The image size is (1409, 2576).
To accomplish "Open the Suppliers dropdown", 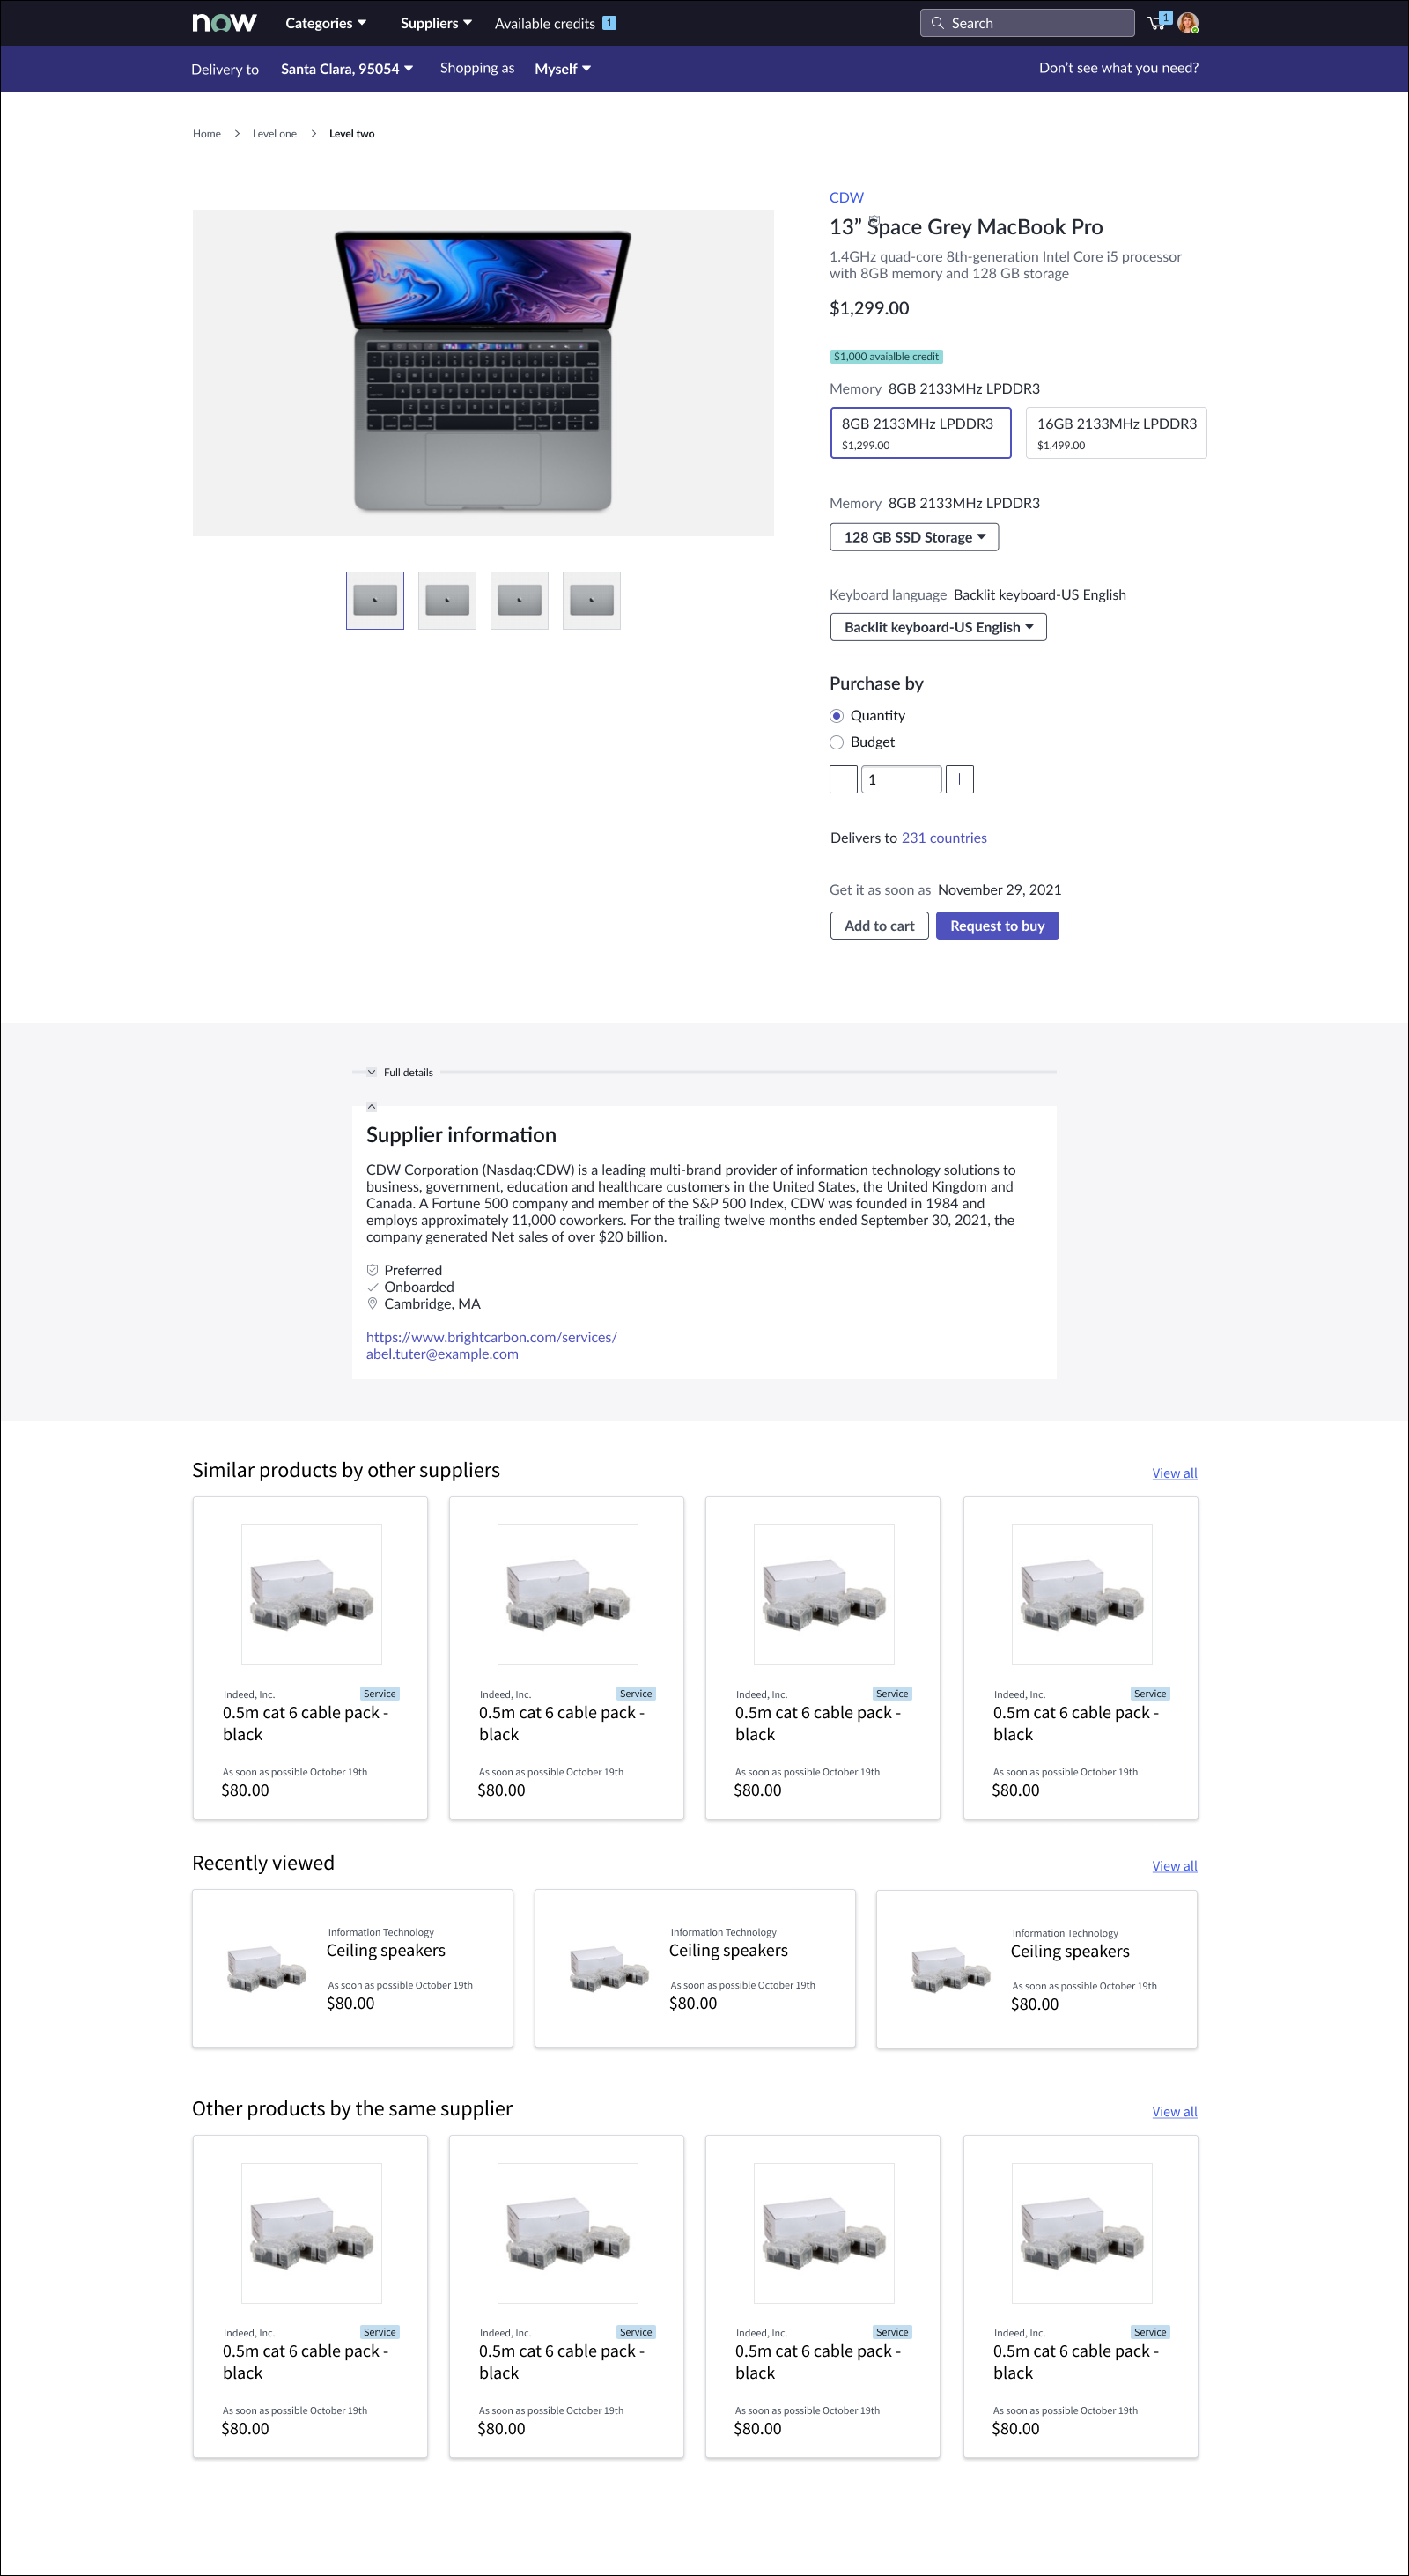I will point(436,23).
